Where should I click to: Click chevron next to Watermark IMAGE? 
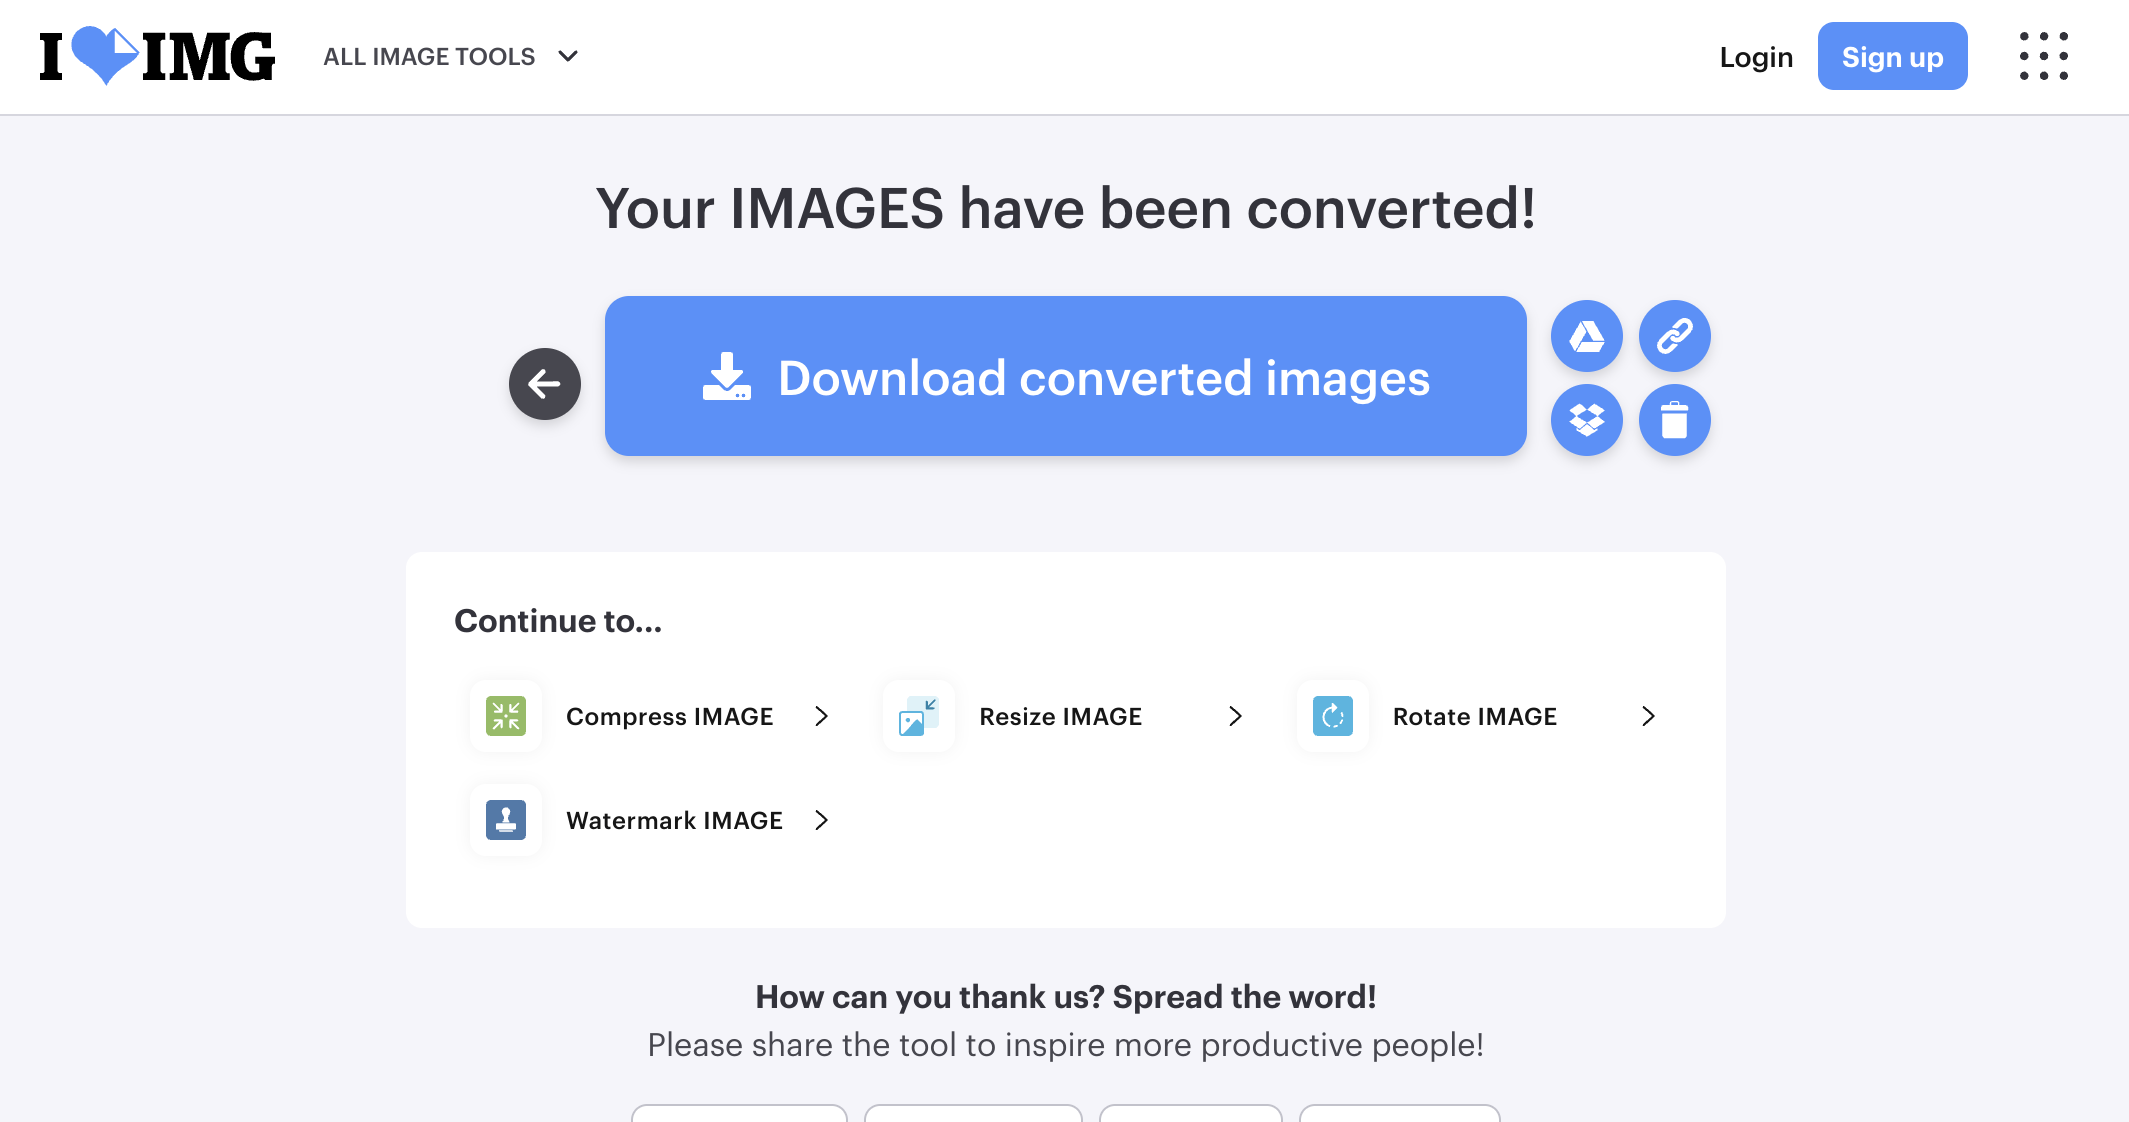click(821, 820)
